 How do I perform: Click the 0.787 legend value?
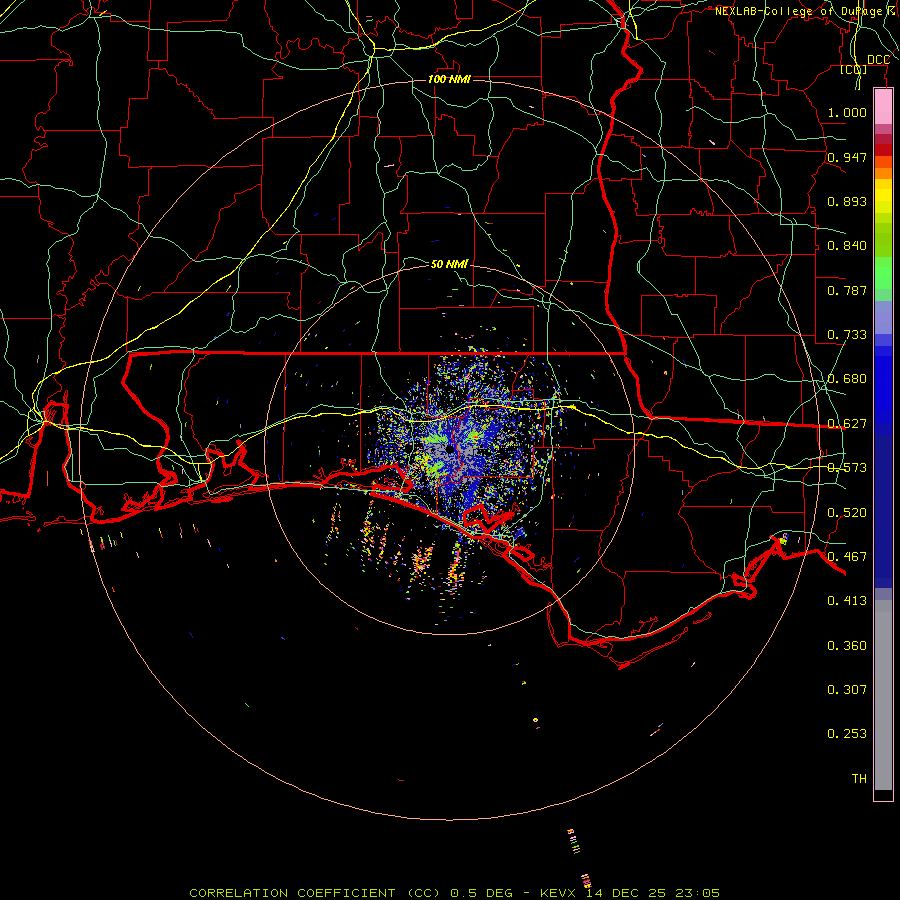coord(847,290)
